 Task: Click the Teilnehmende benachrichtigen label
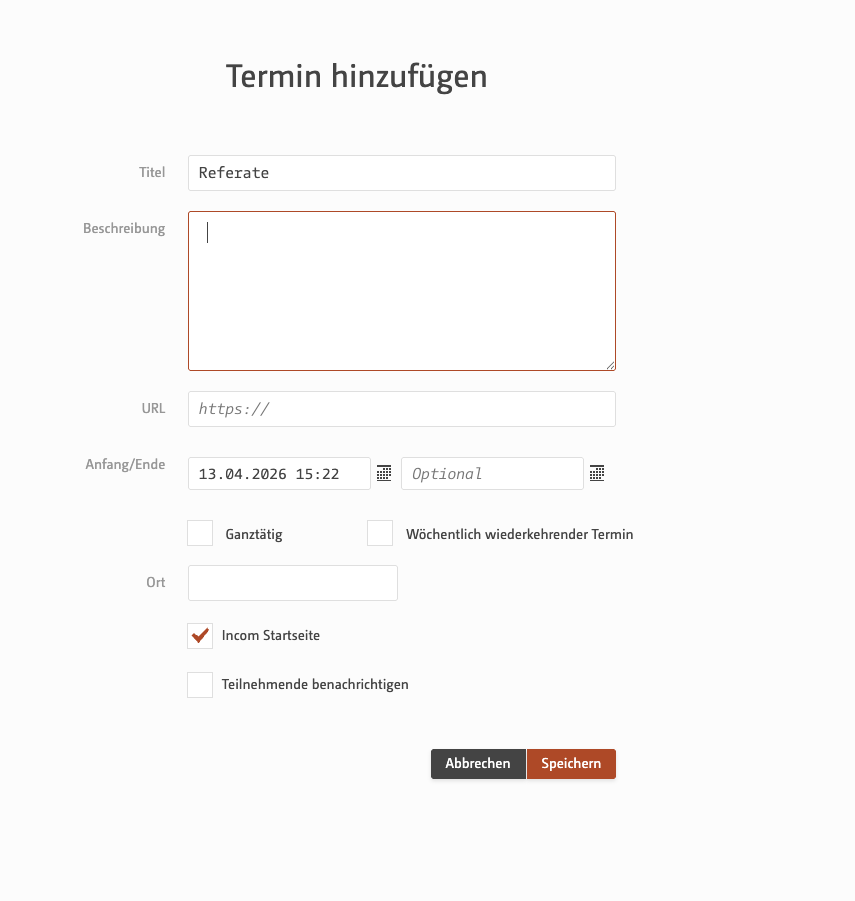[x=315, y=684]
